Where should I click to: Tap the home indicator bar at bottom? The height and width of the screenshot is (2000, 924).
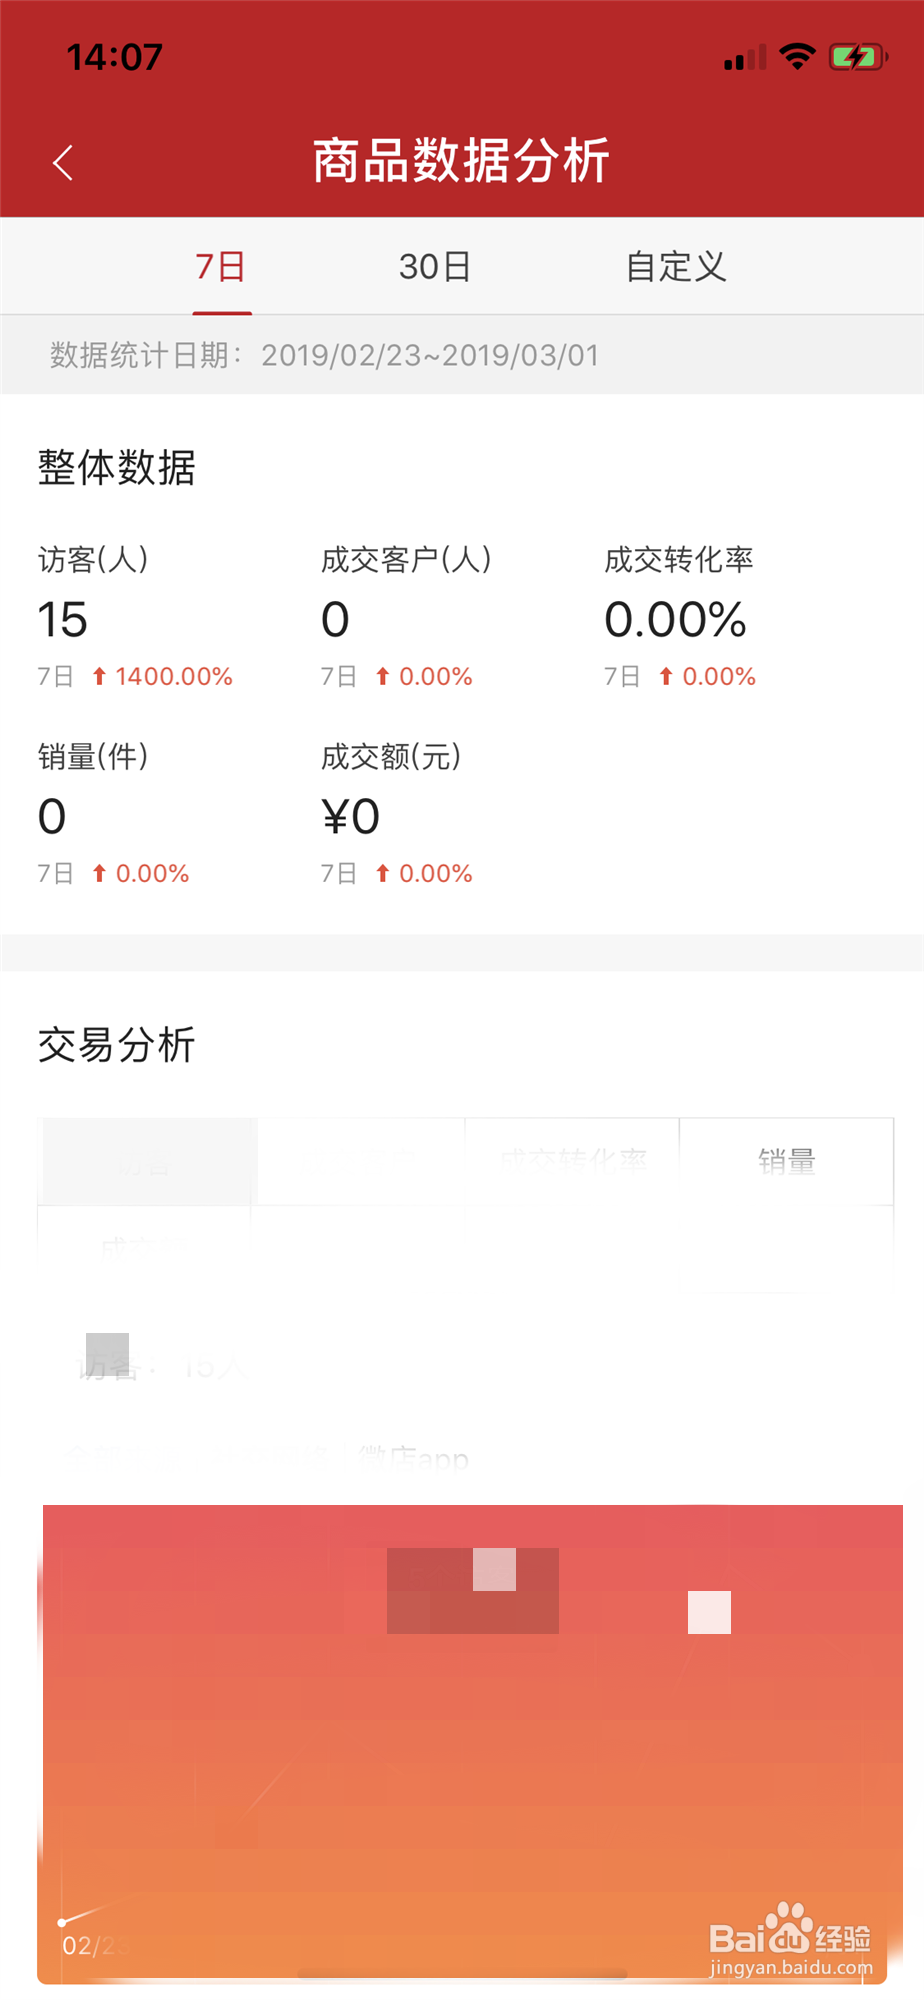462,1975
